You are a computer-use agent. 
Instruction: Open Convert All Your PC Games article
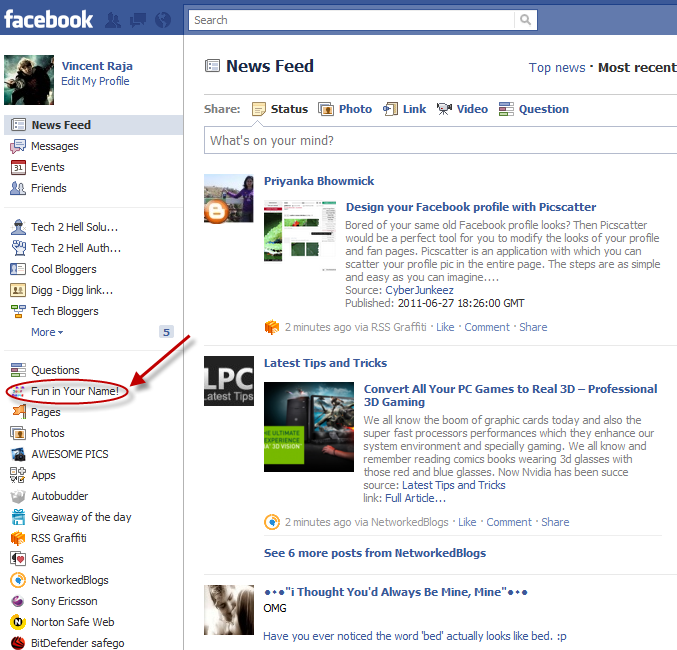510,395
